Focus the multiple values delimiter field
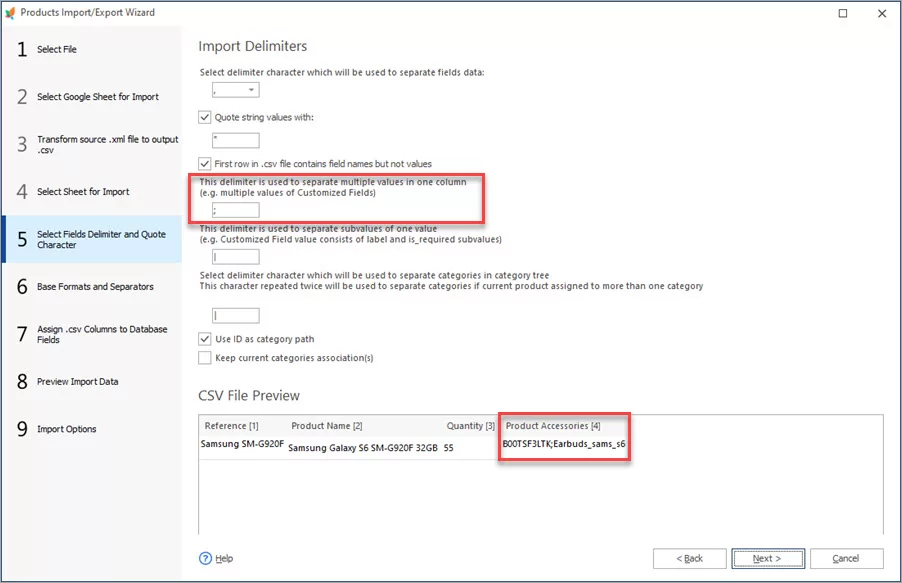902x583 pixels. tap(235, 210)
